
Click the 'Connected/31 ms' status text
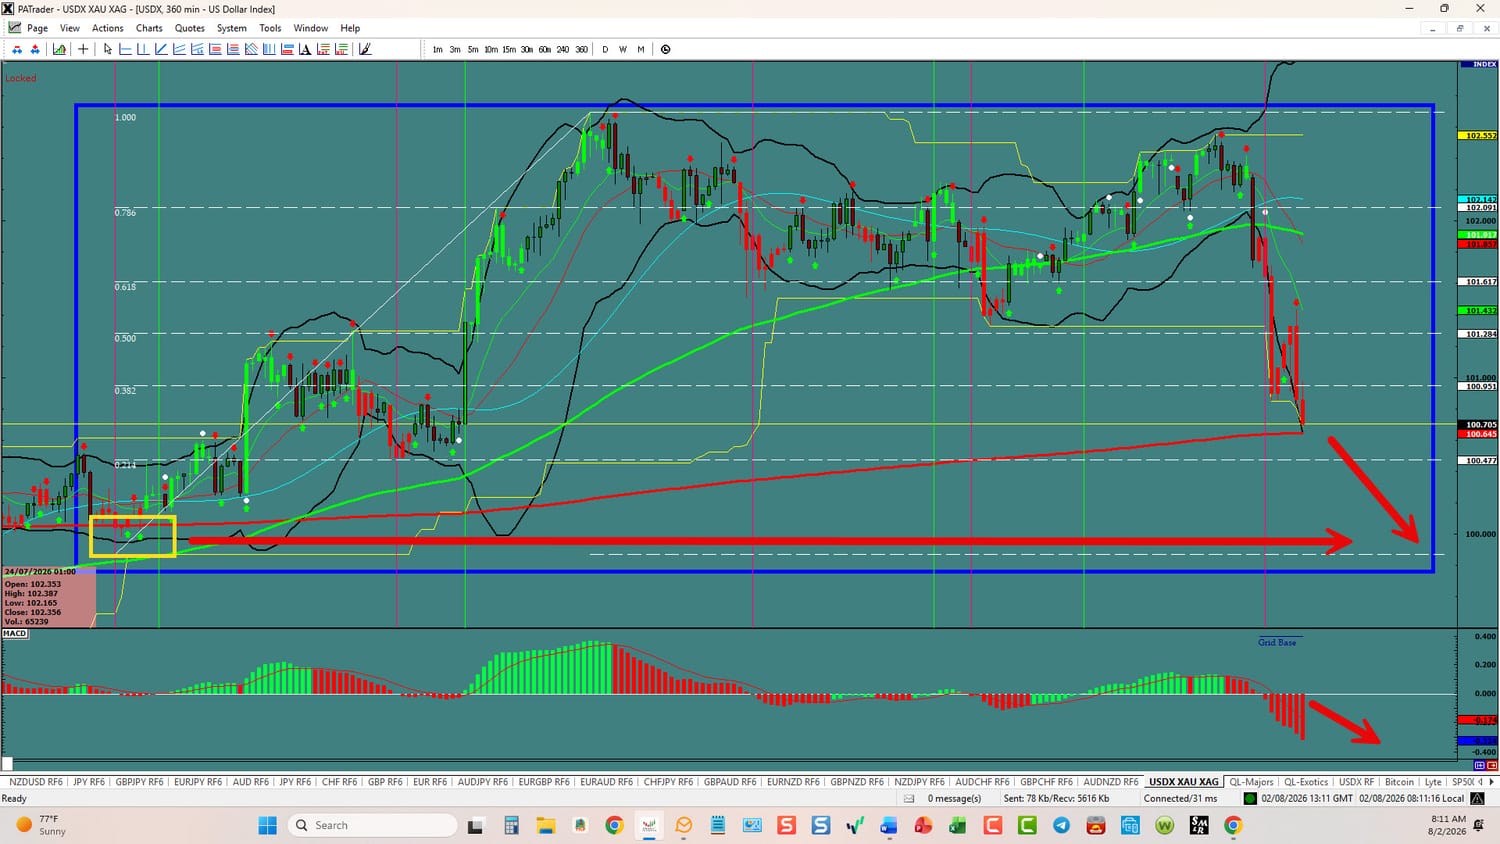1181,798
